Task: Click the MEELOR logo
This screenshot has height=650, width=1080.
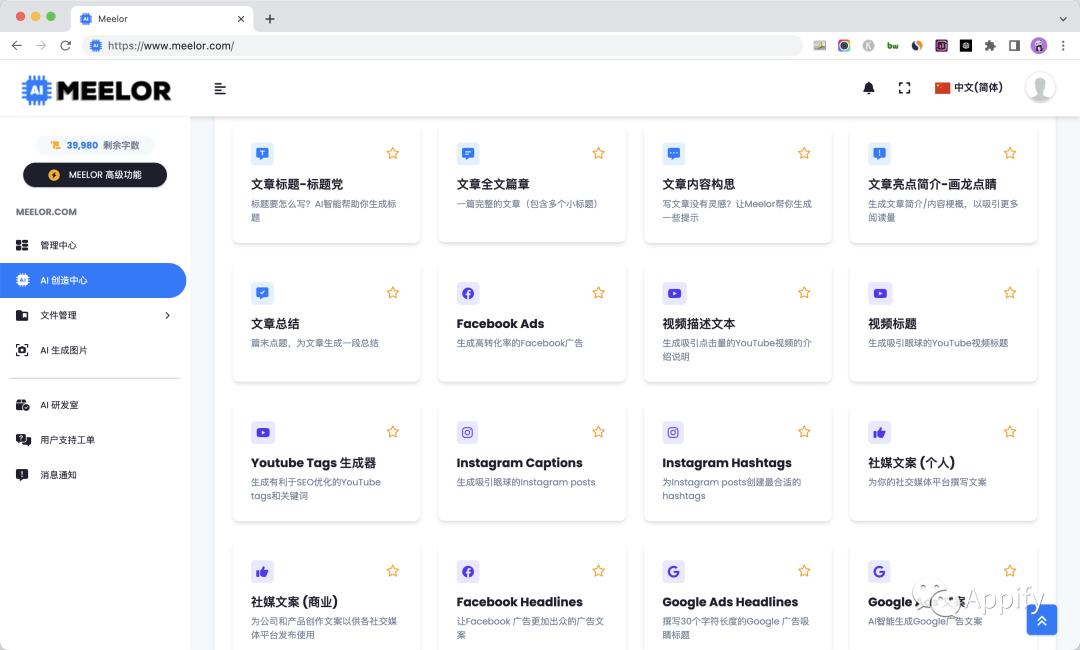Action: pyautogui.click(x=96, y=89)
